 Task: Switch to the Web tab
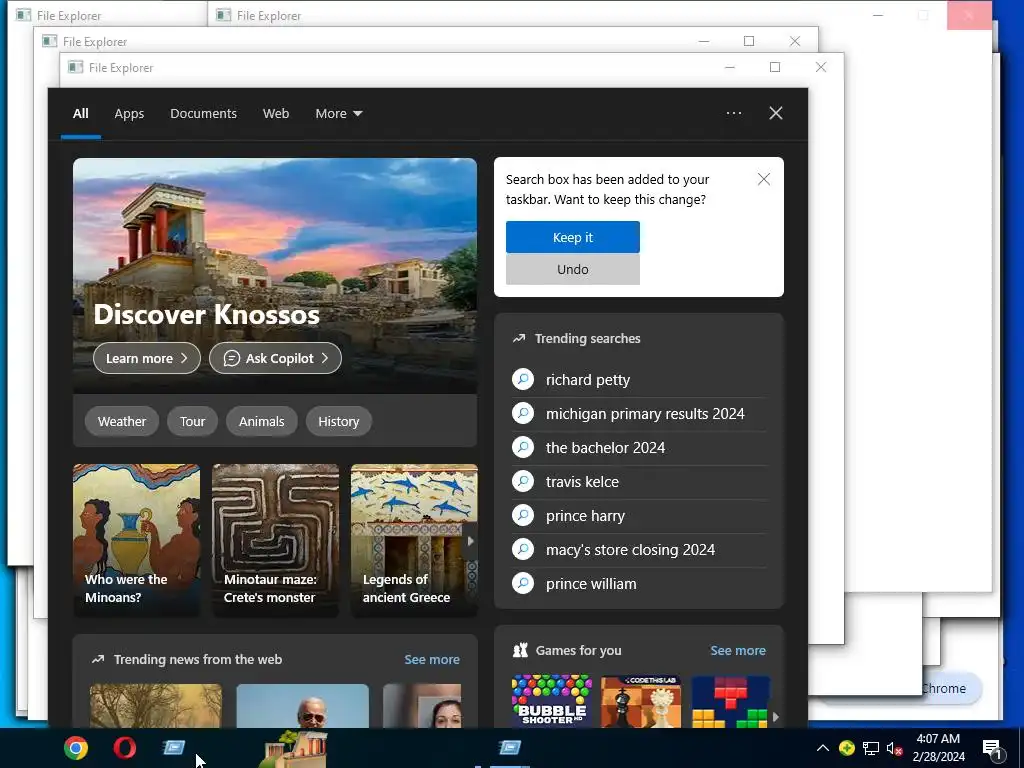pyautogui.click(x=276, y=114)
